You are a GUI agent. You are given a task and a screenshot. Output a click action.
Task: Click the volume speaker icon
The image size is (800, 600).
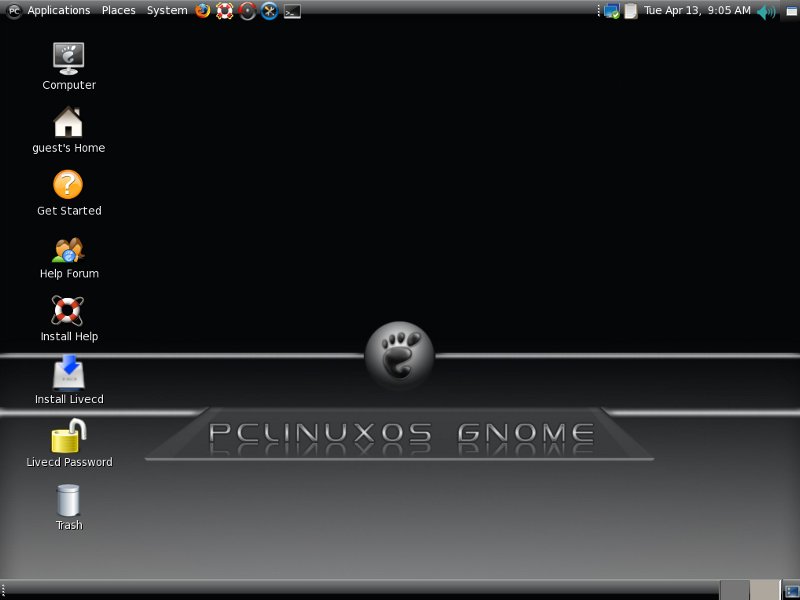[x=766, y=11]
